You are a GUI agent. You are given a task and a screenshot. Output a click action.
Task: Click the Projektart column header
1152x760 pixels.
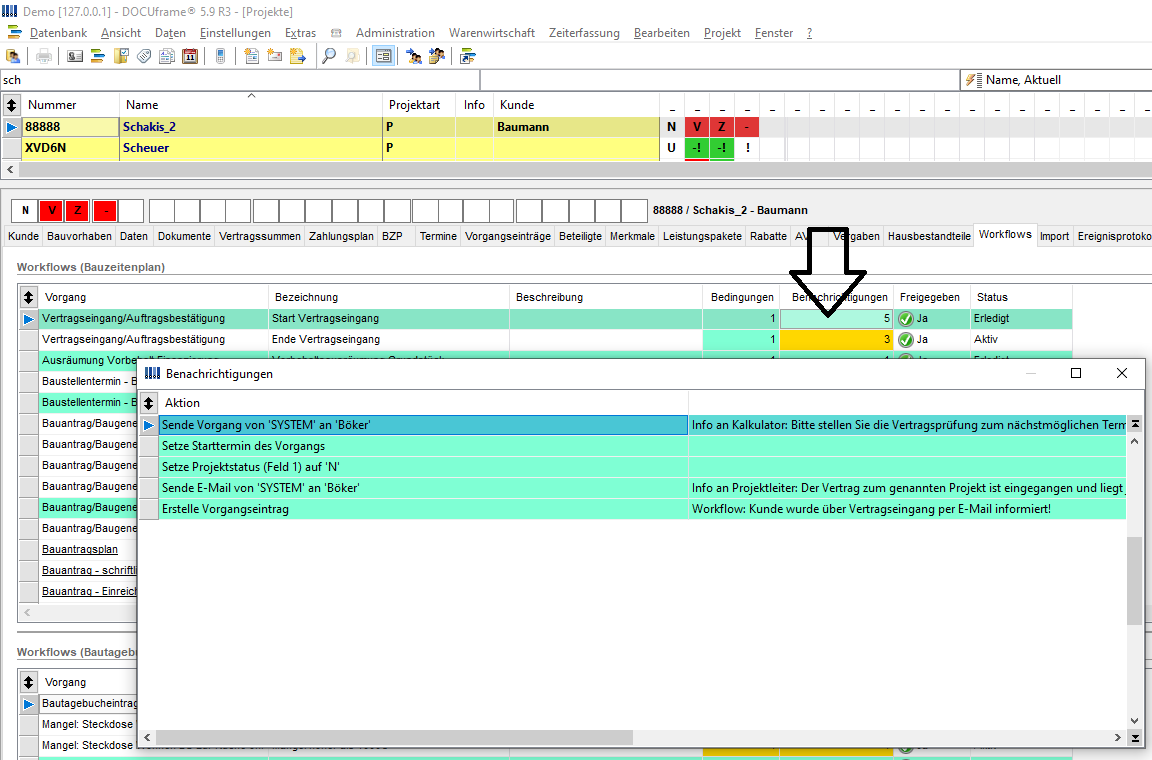(419, 105)
